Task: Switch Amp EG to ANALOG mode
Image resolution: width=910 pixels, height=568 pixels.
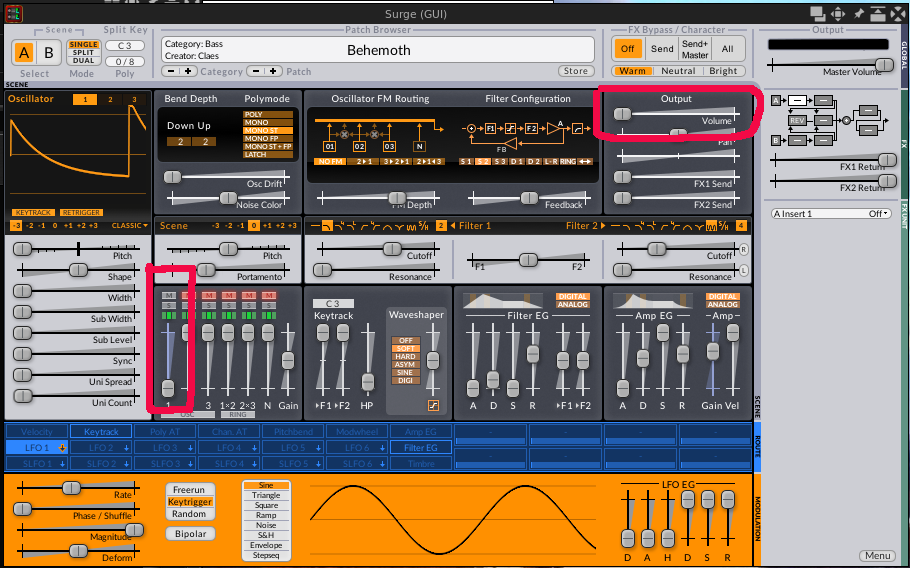Action: pyautogui.click(x=723, y=305)
